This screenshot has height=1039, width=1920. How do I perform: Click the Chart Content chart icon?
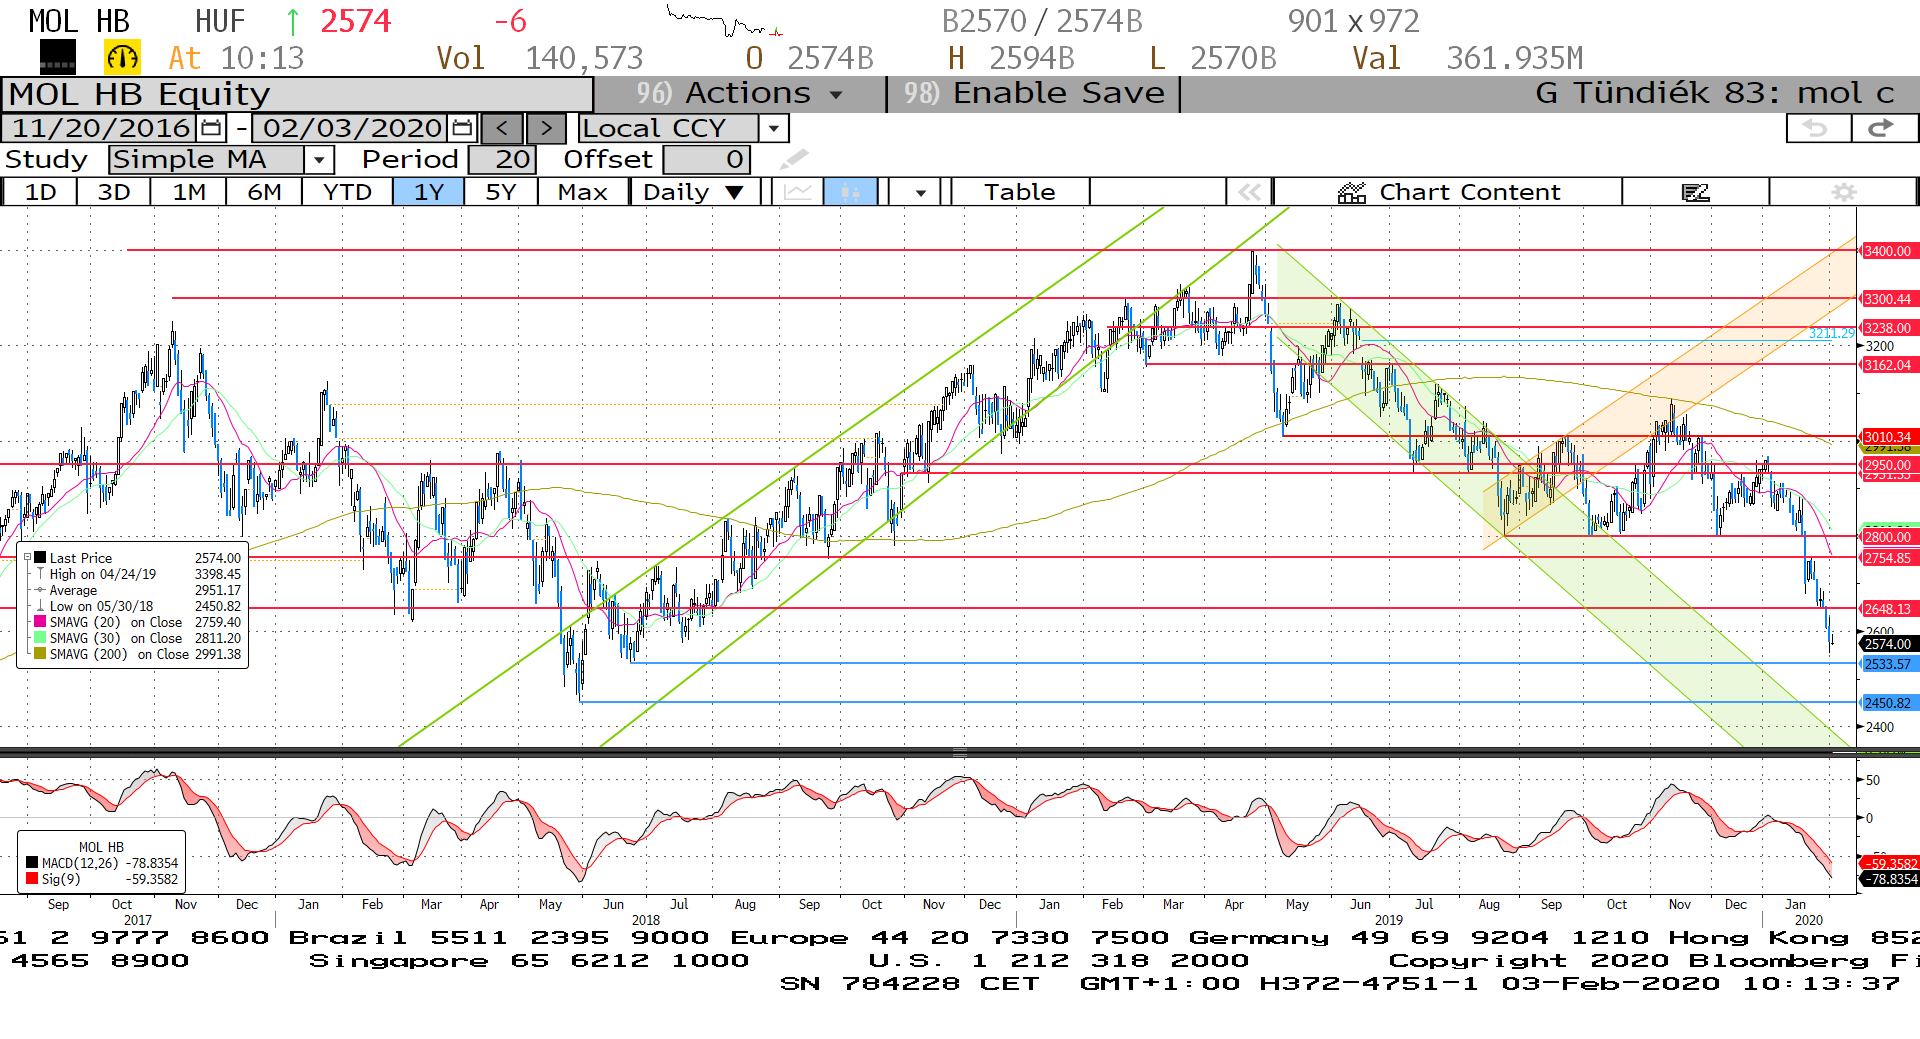pos(1352,192)
